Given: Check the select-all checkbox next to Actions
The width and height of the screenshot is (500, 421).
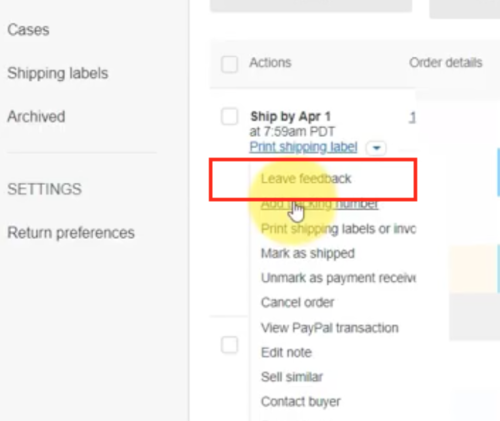Looking at the screenshot, I should coord(229,64).
